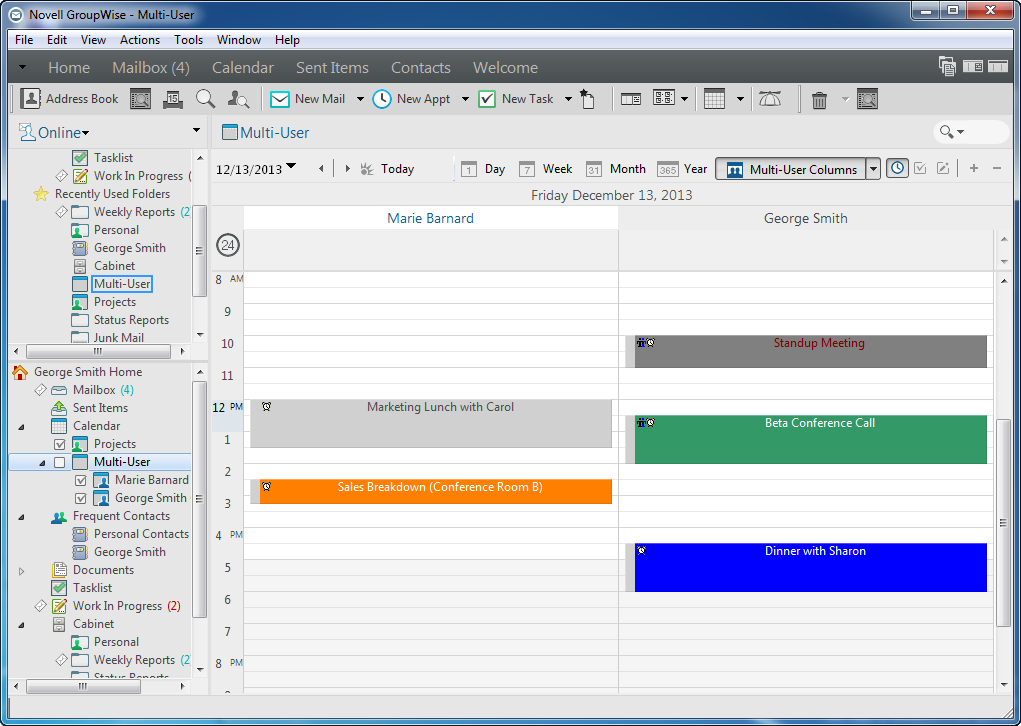Switch to Month view

[615, 169]
